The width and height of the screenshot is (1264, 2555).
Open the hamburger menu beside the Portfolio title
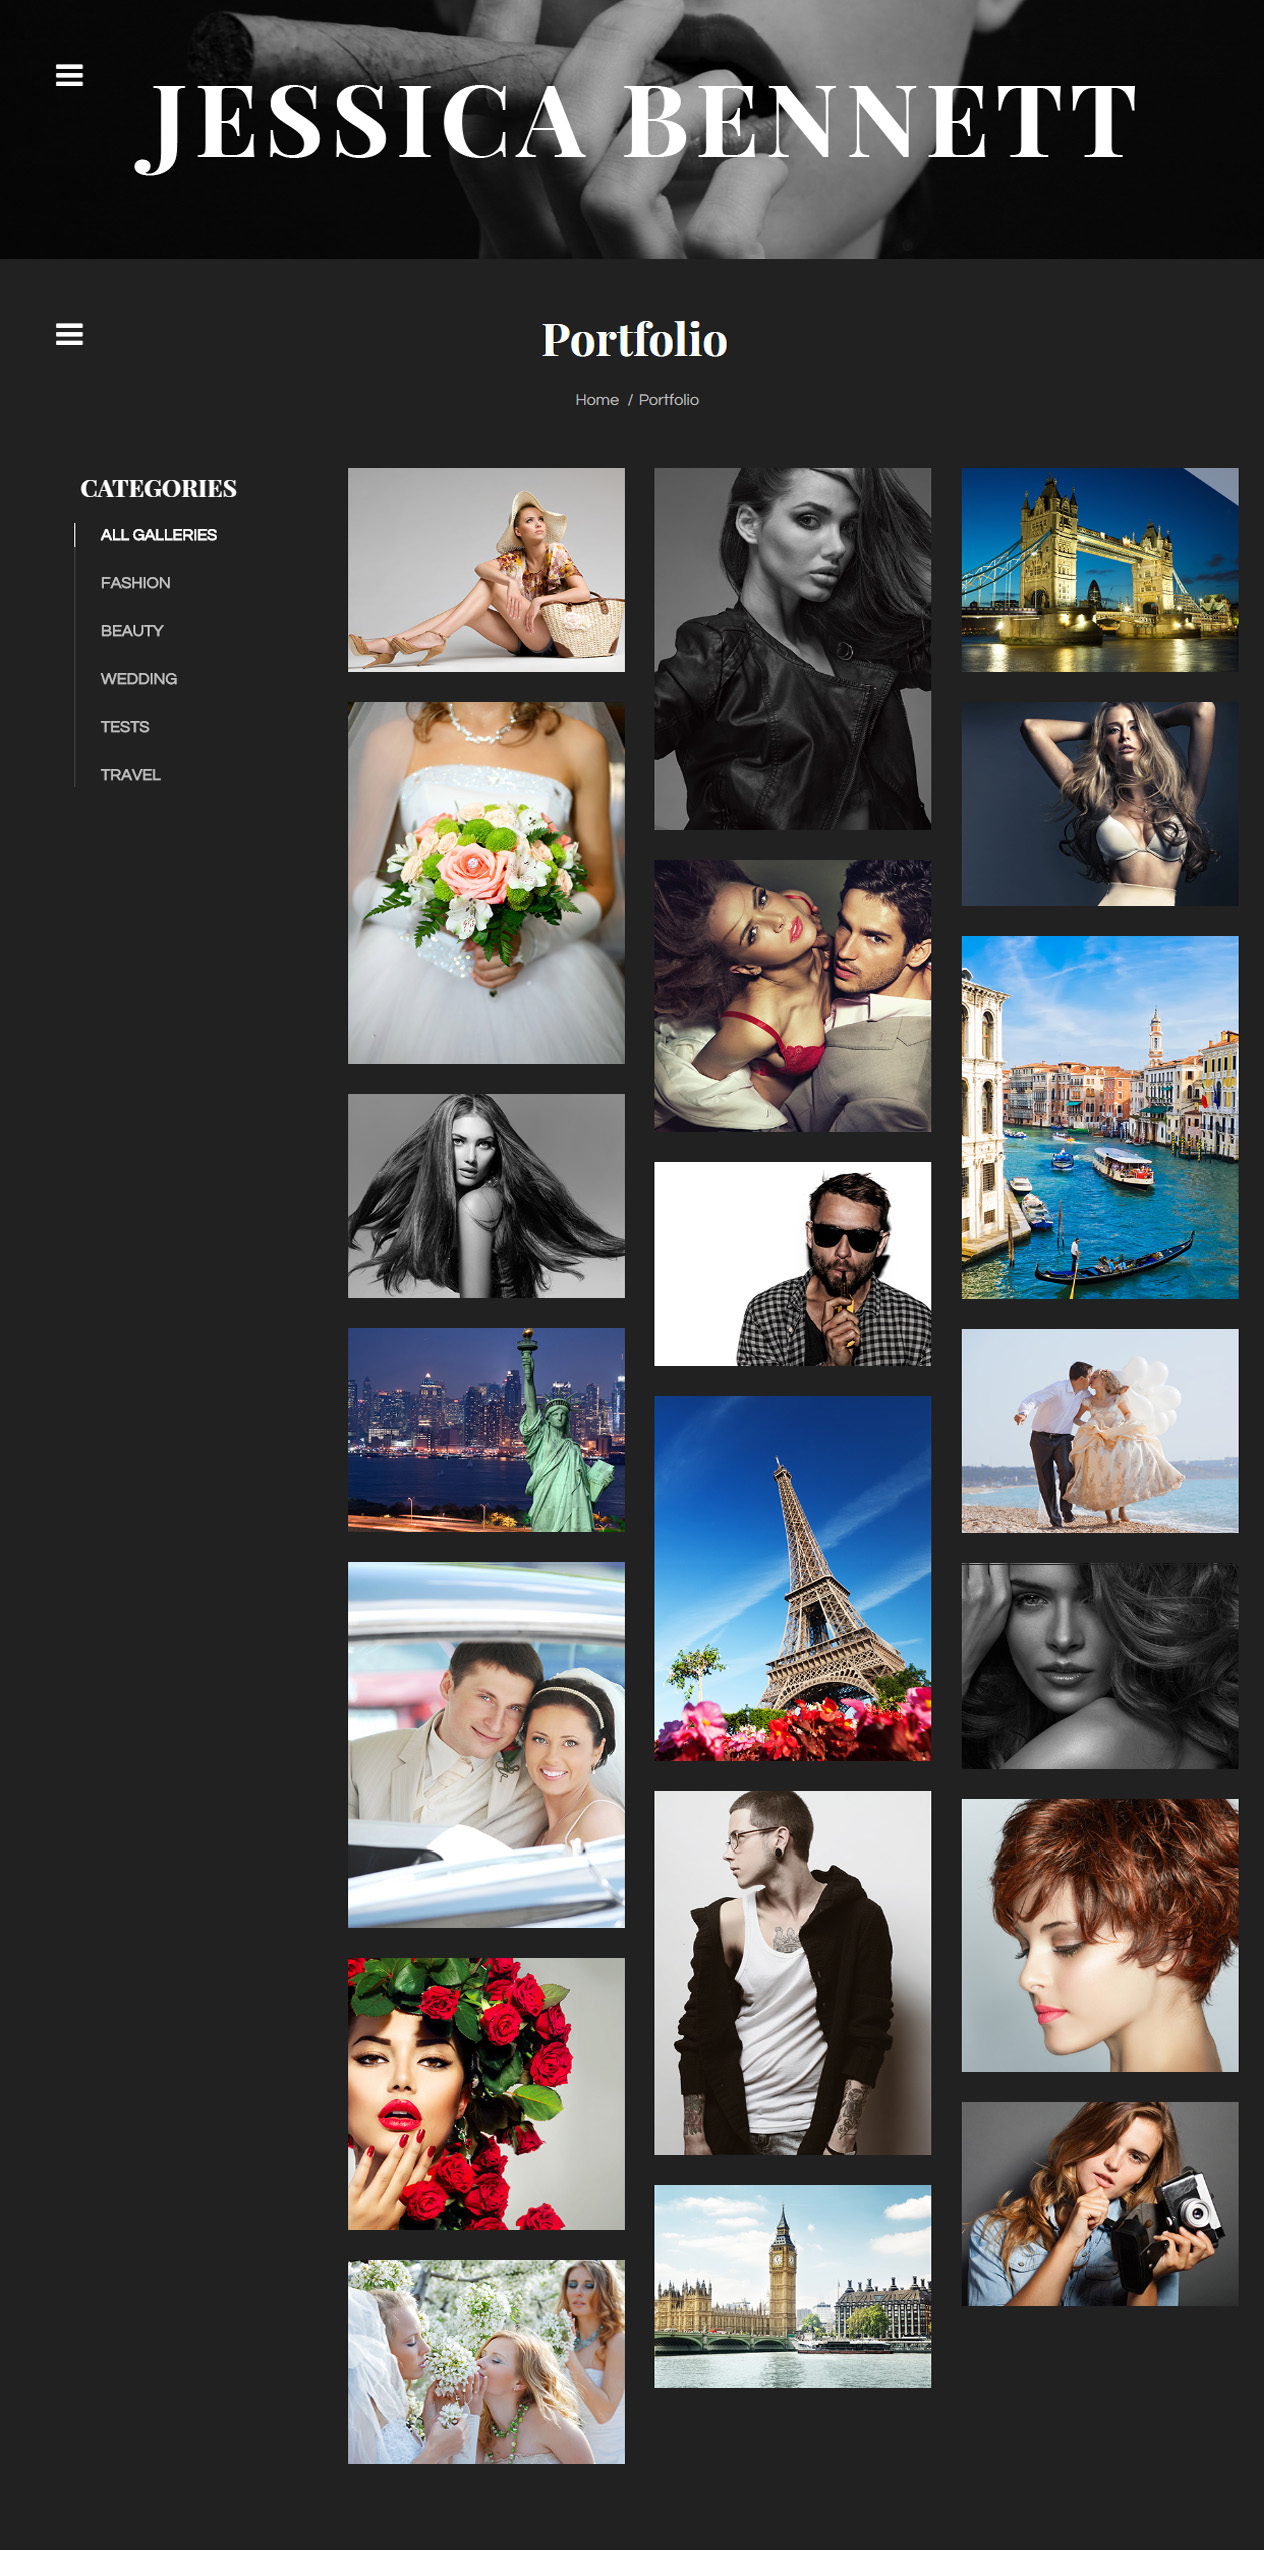pyautogui.click(x=69, y=334)
